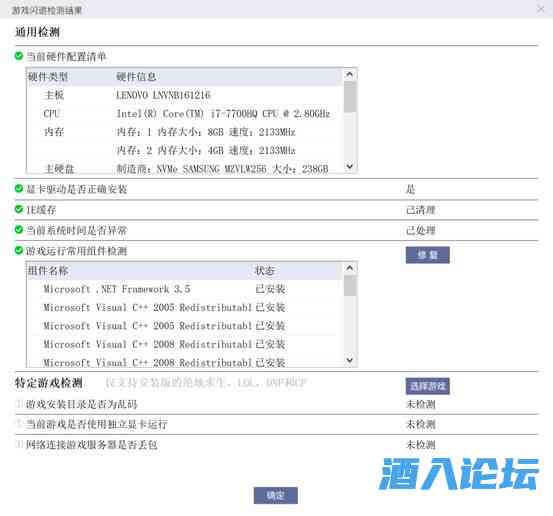Click gray status icon beside 游戏安装目录是否为乱码
553x516 pixels.
tap(19, 403)
